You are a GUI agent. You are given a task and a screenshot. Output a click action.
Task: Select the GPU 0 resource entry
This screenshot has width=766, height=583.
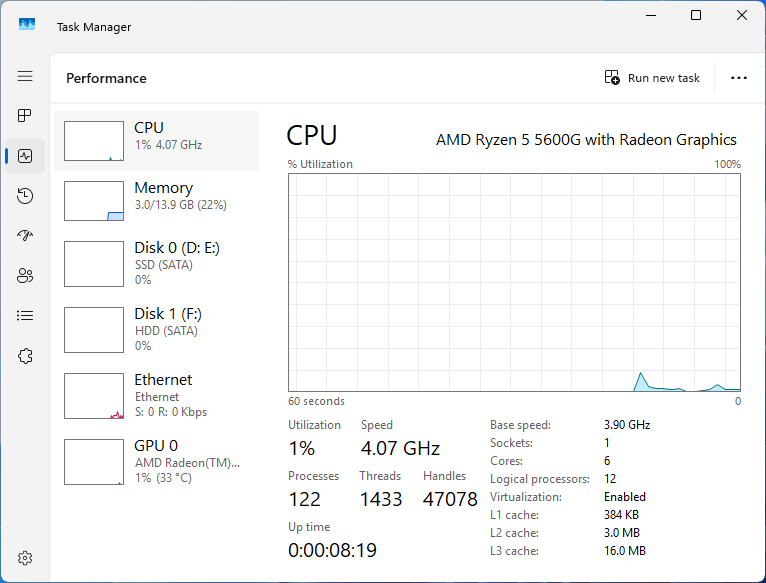click(156, 462)
